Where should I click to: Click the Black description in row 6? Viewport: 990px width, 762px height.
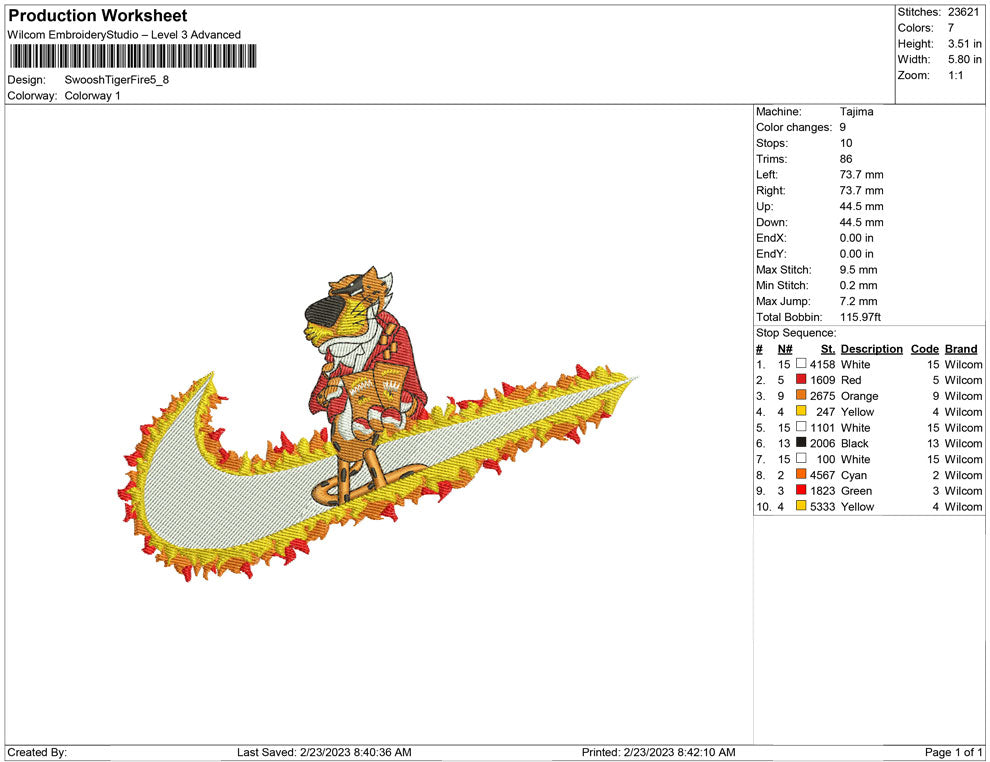(x=855, y=443)
